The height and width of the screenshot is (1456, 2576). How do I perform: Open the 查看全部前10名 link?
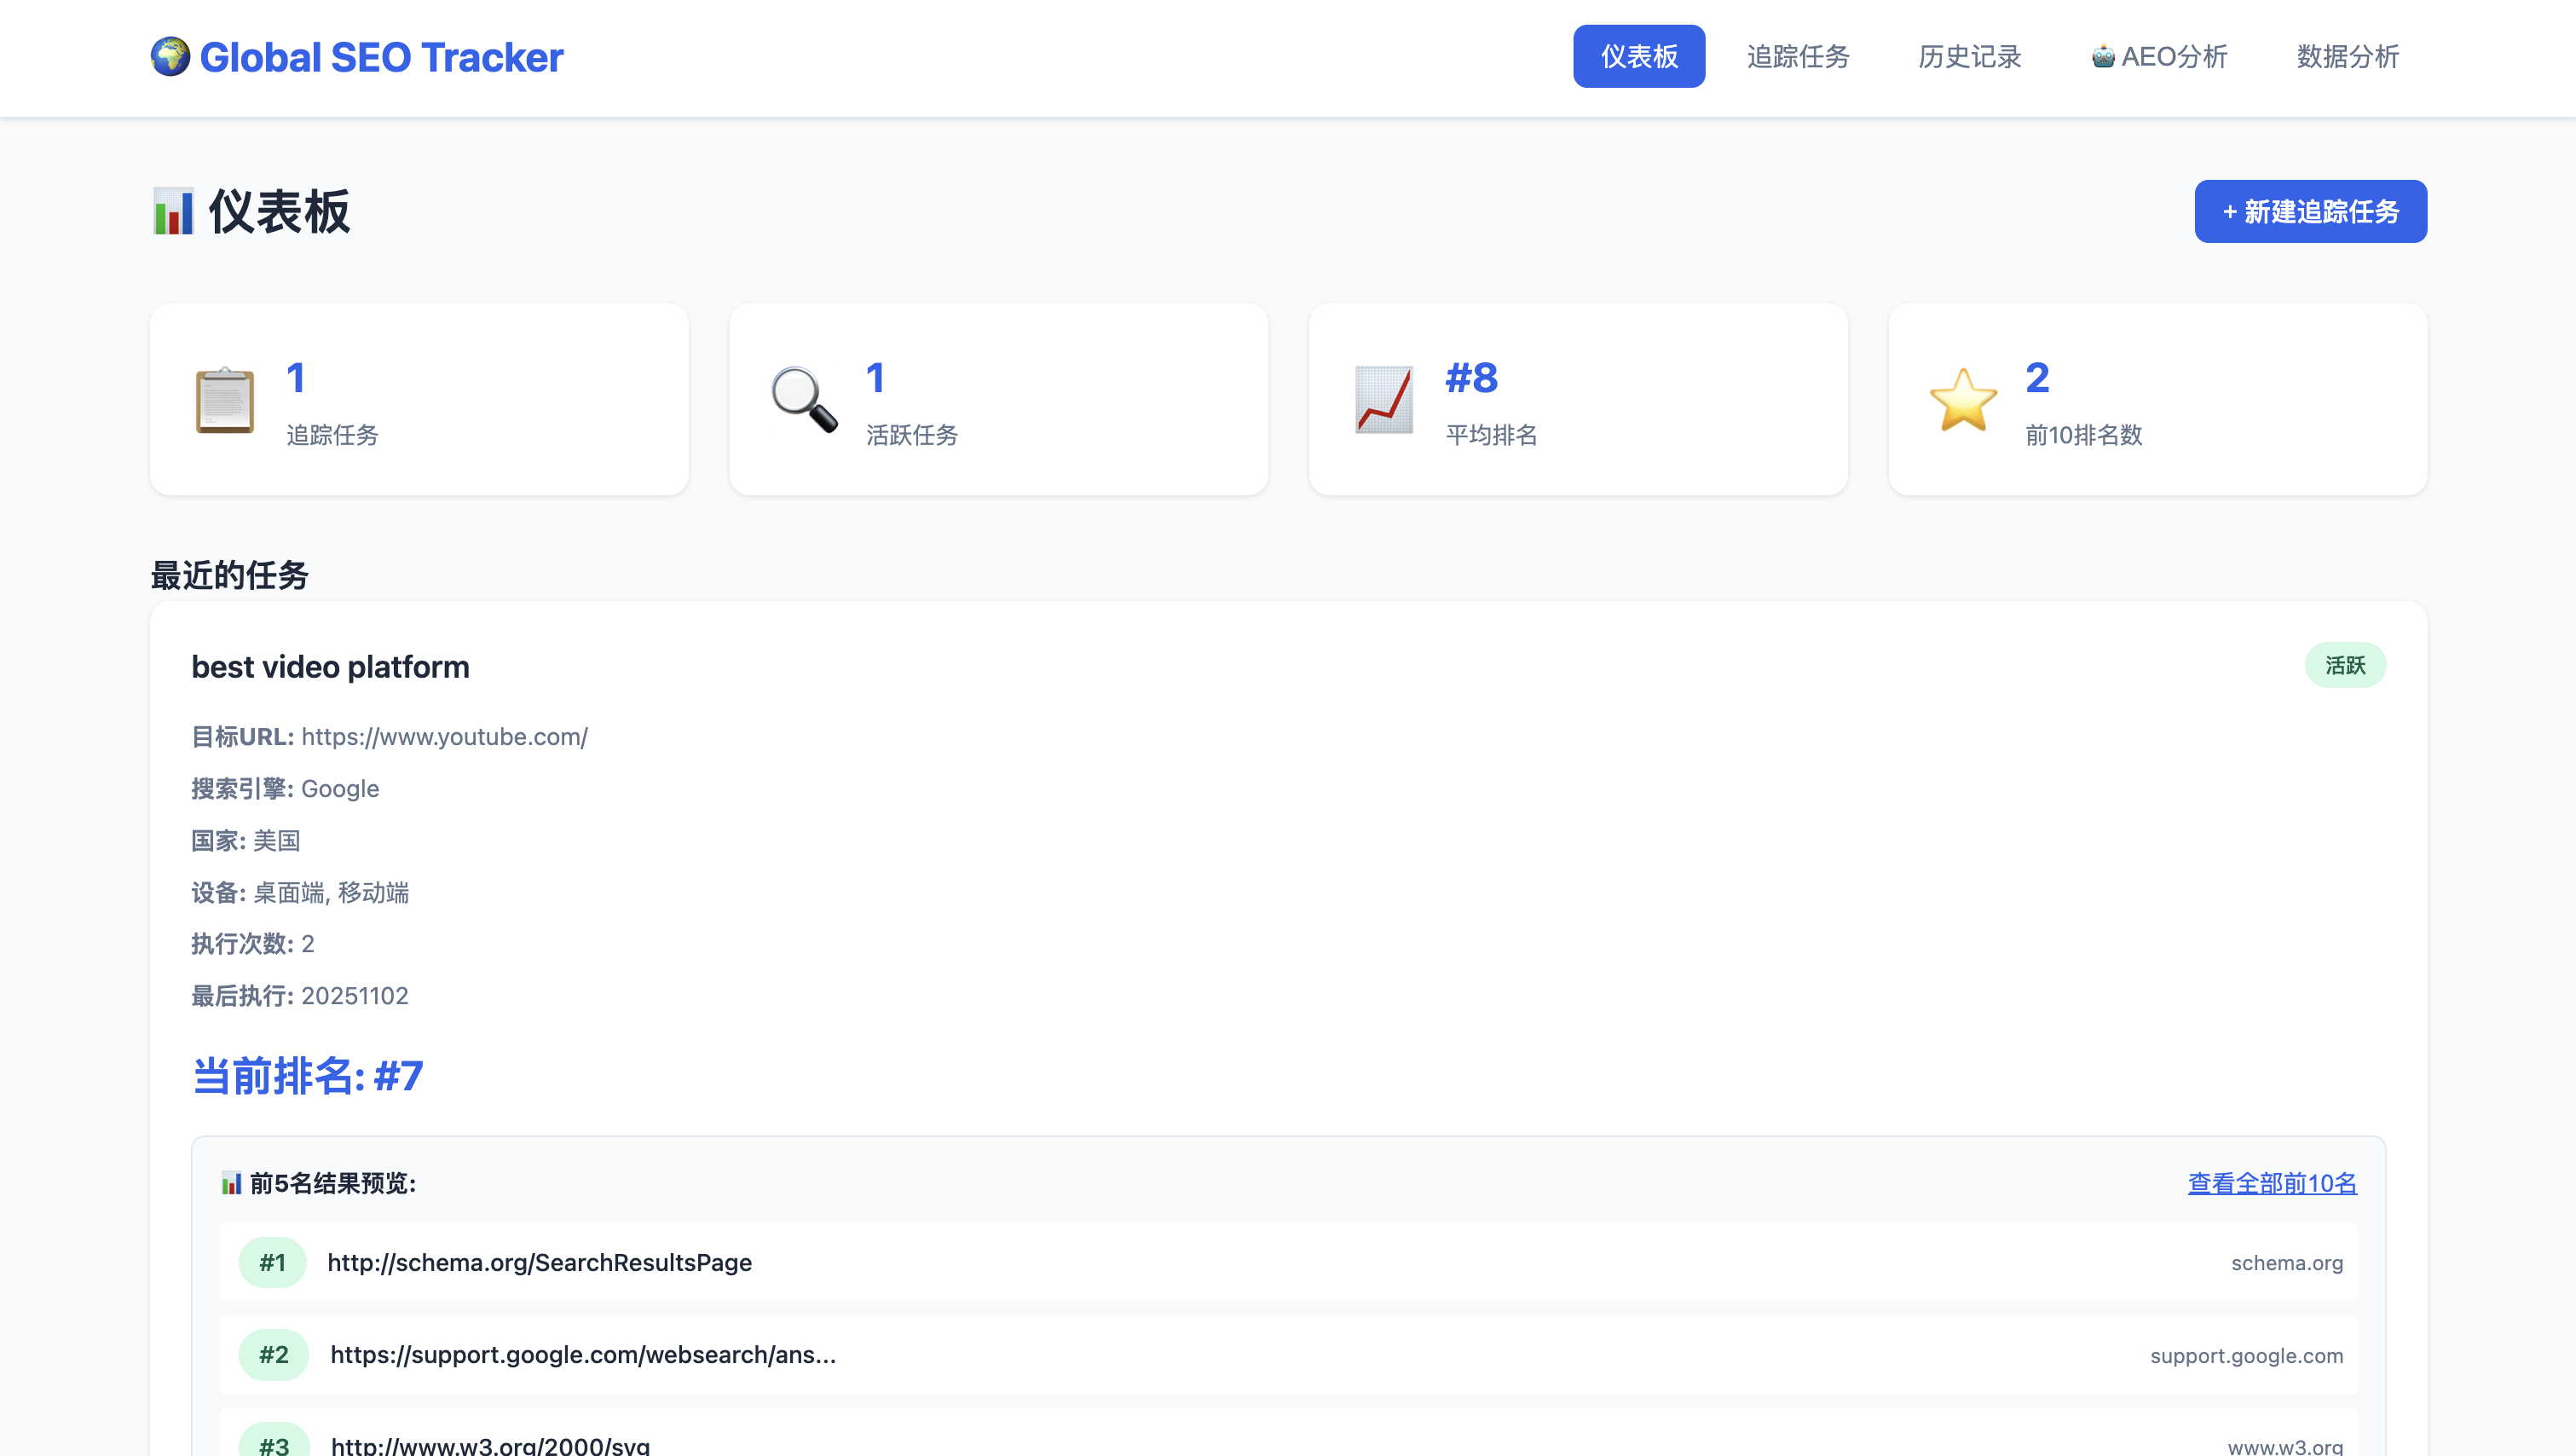pos(2271,1184)
